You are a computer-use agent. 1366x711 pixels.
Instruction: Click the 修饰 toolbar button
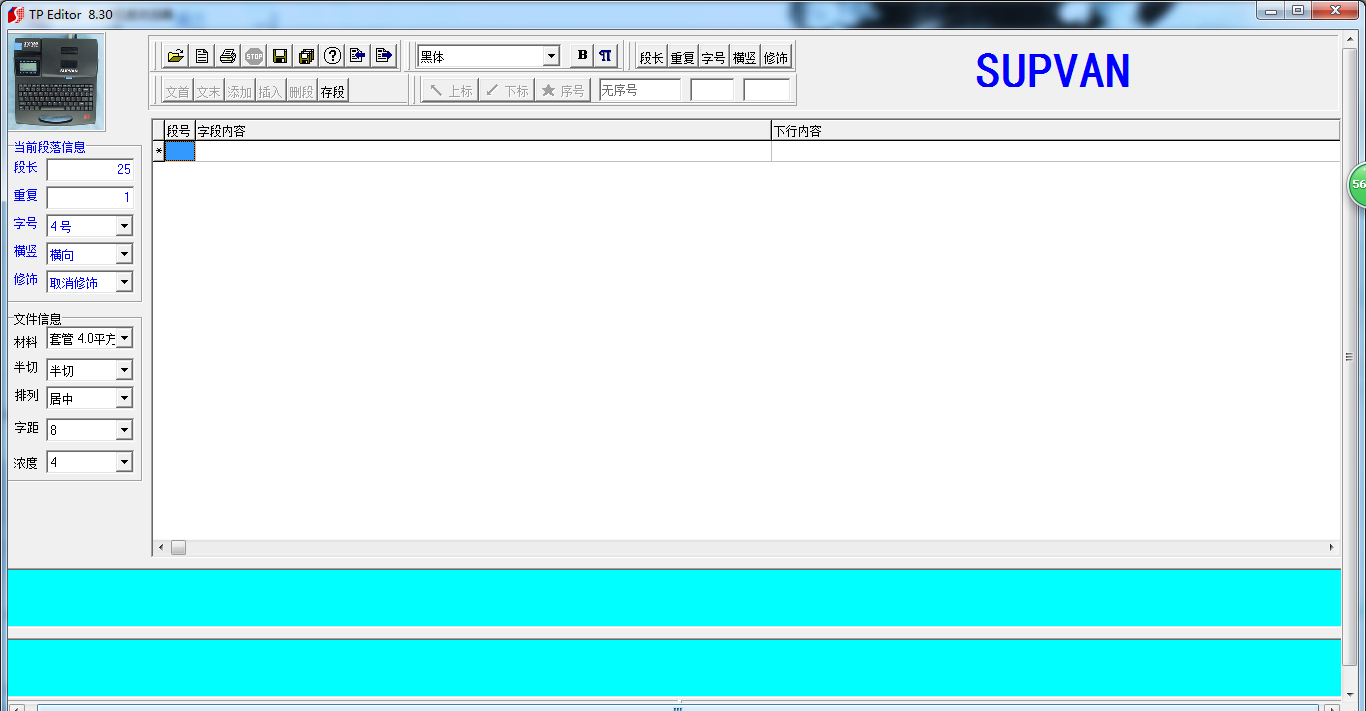pos(776,58)
